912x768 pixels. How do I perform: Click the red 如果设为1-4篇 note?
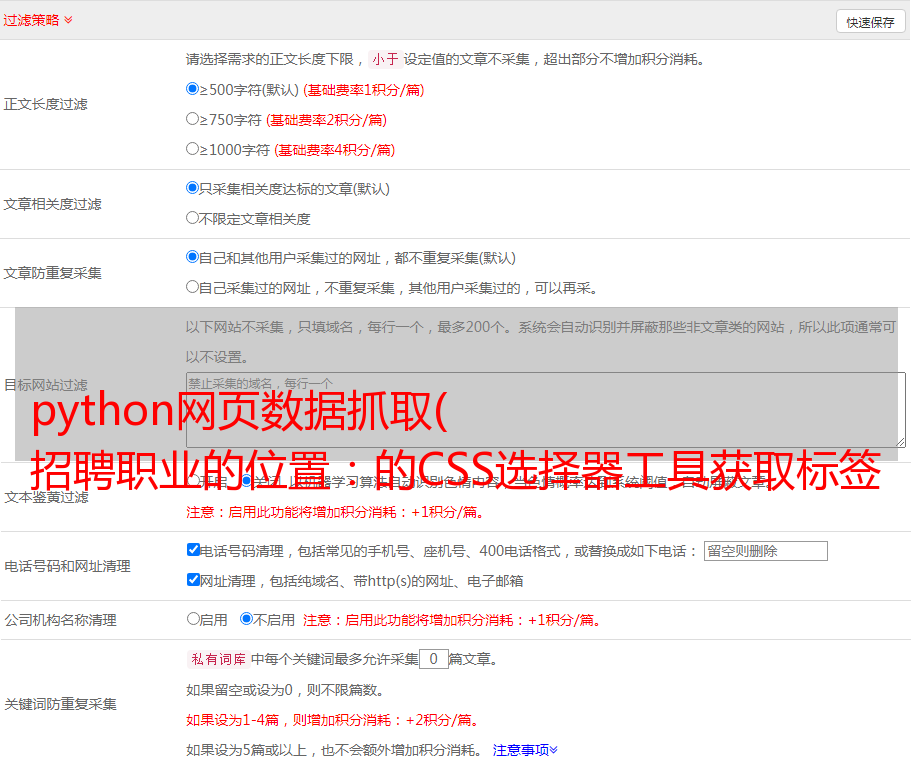pos(334,720)
